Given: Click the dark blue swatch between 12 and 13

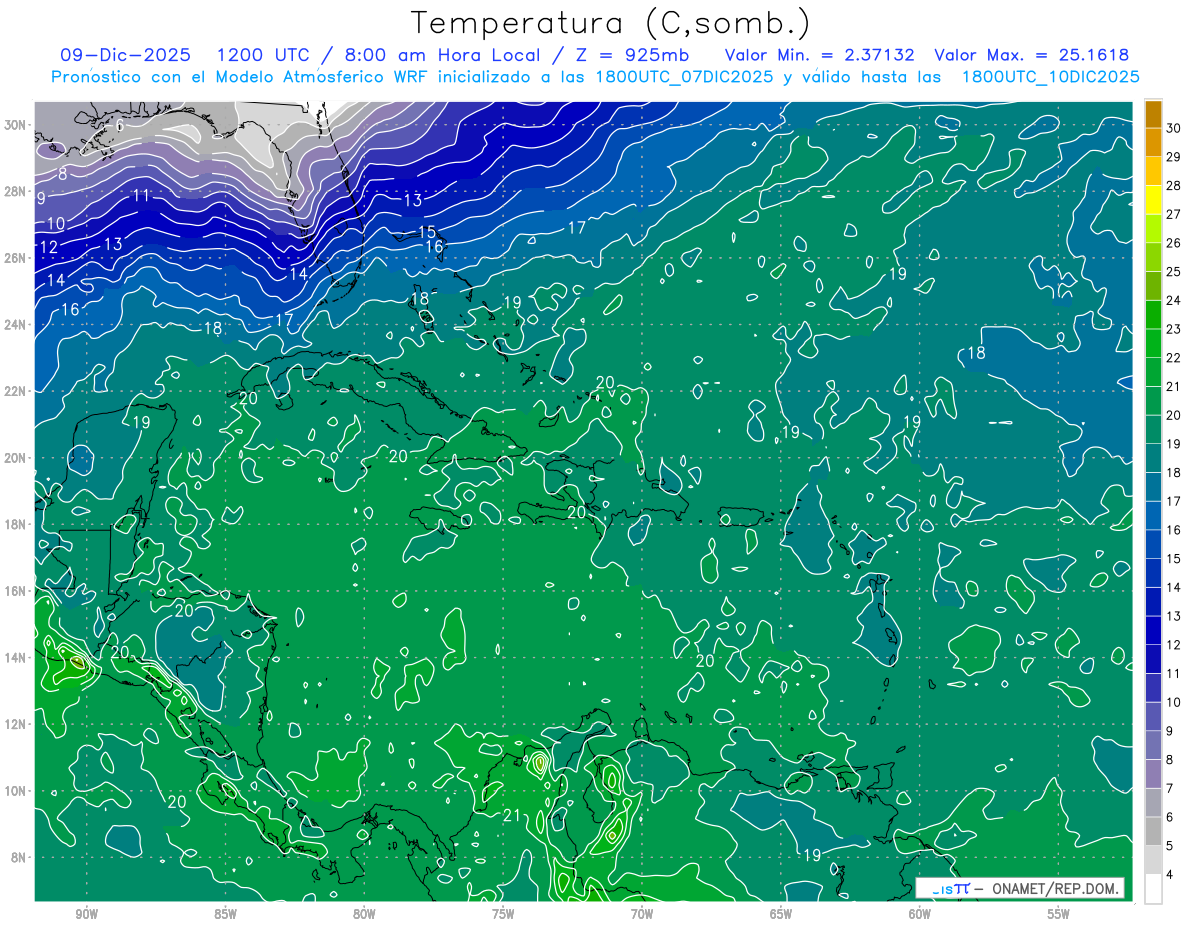Looking at the screenshot, I should click(x=1153, y=630).
